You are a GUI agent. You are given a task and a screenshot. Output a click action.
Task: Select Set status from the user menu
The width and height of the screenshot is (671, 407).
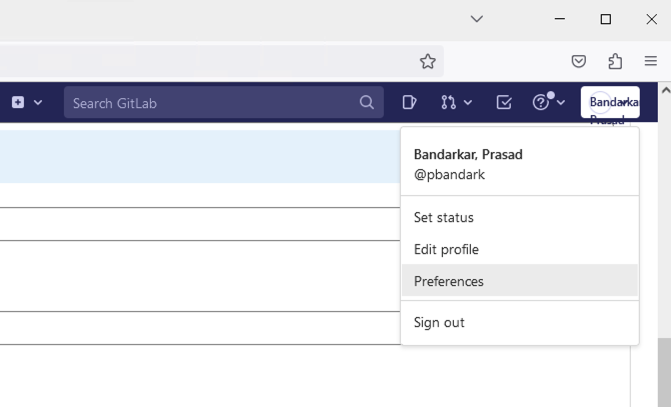click(444, 217)
